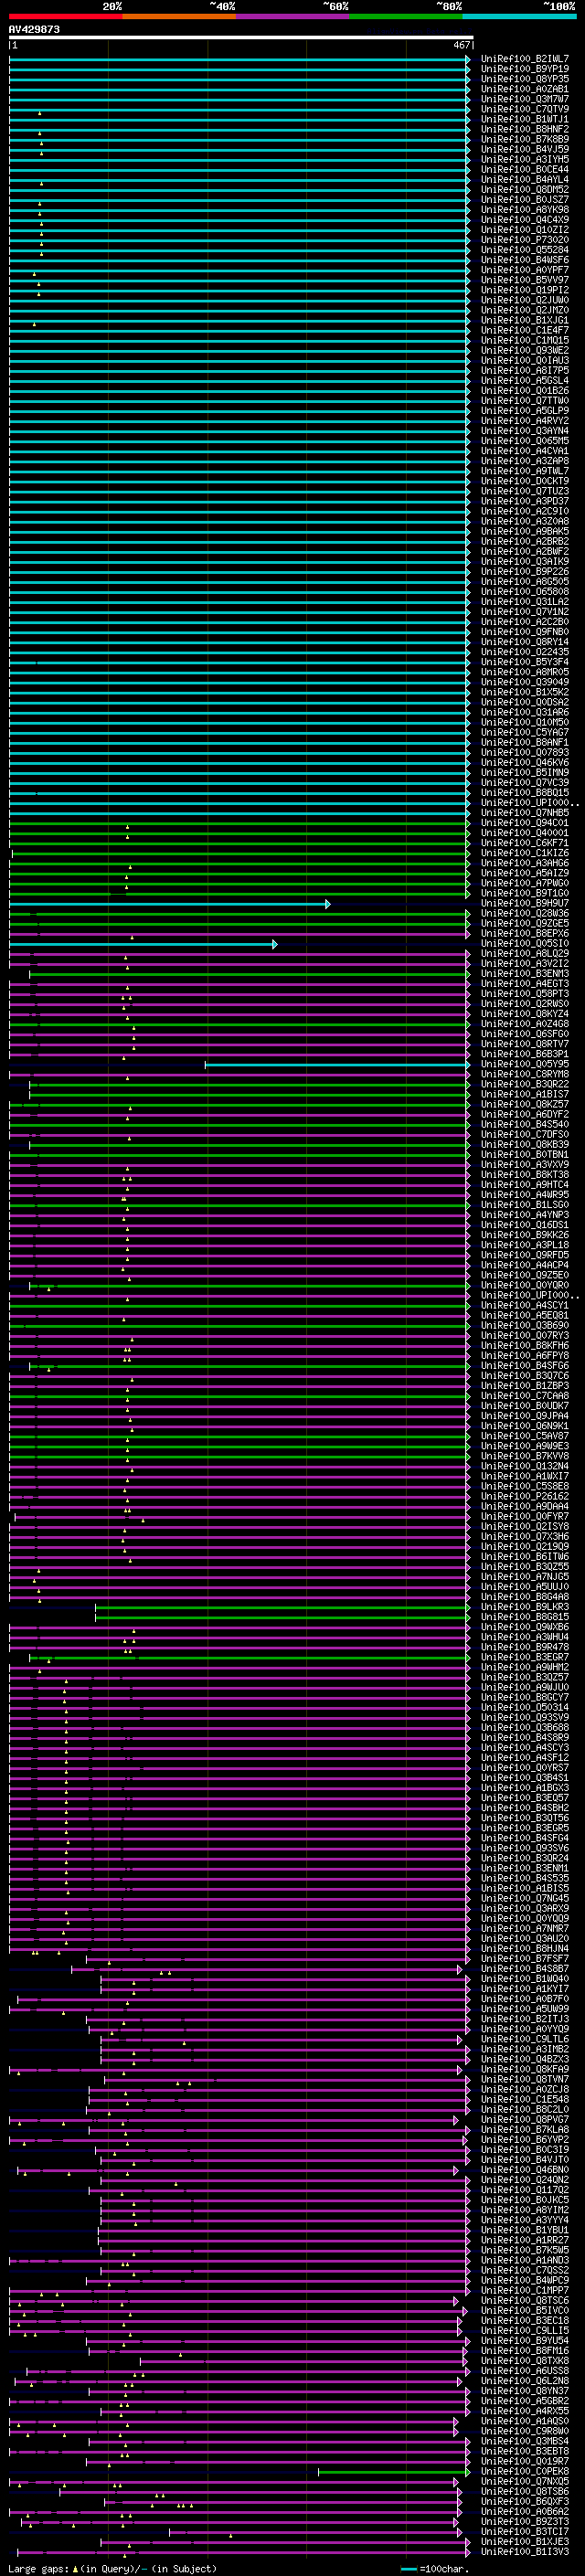
Task: Select the UniRef100_Q2JUW0 label
Action: [x=525, y=300]
